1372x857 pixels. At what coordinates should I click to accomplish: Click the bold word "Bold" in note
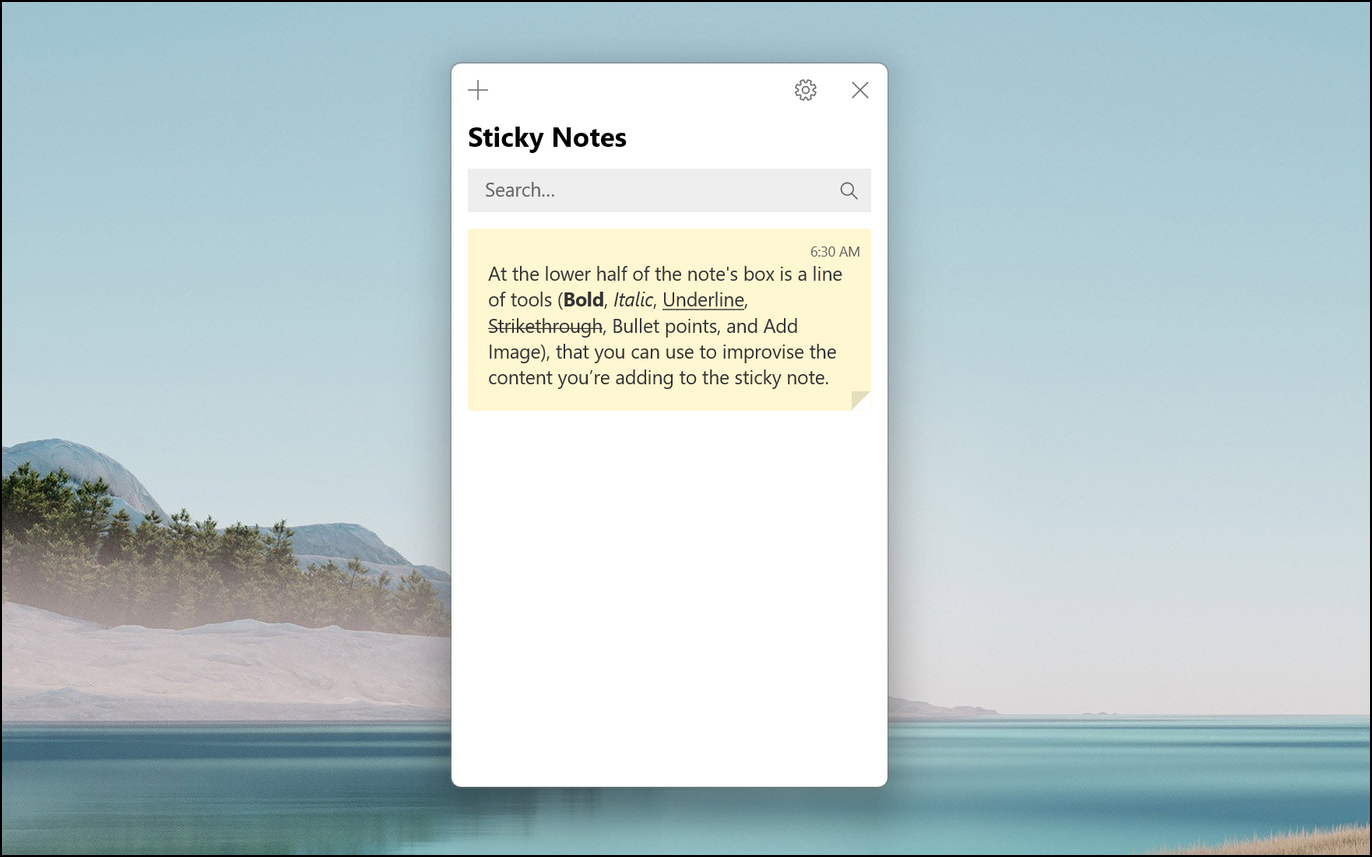pyautogui.click(x=584, y=300)
